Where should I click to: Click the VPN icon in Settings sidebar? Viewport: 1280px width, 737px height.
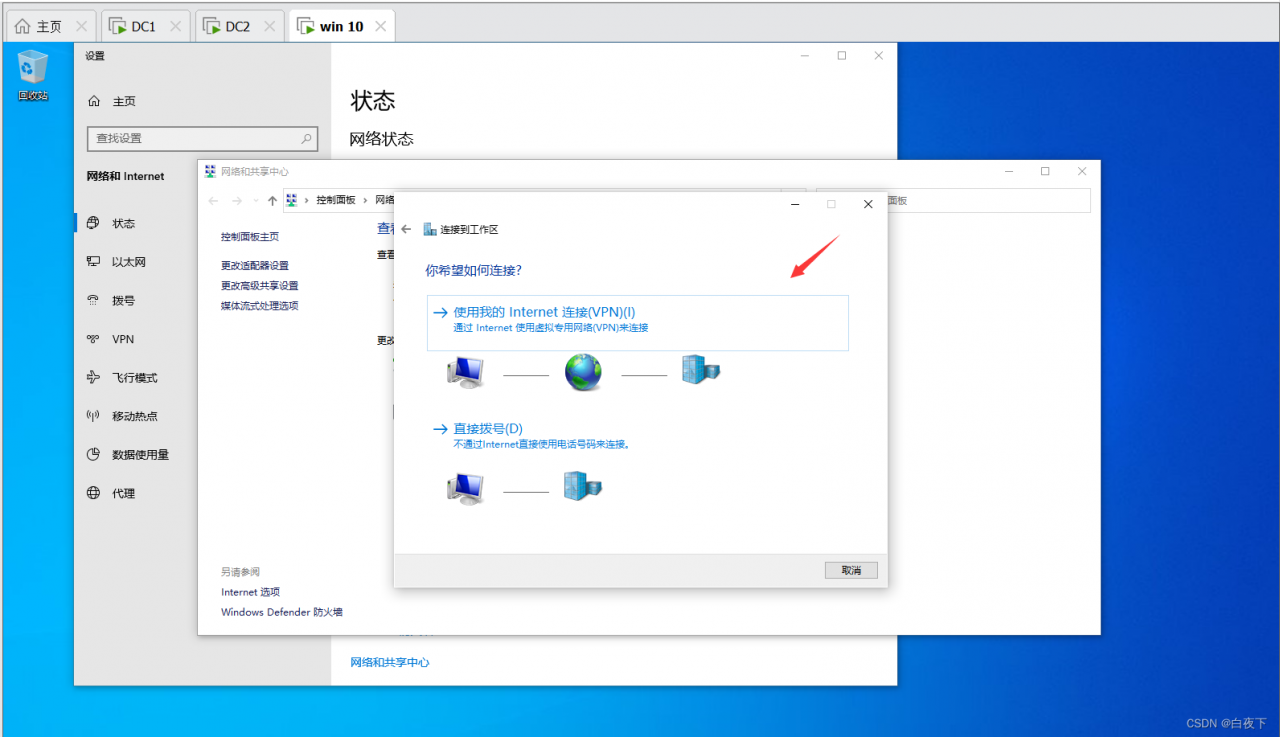[x=94, y=339]
